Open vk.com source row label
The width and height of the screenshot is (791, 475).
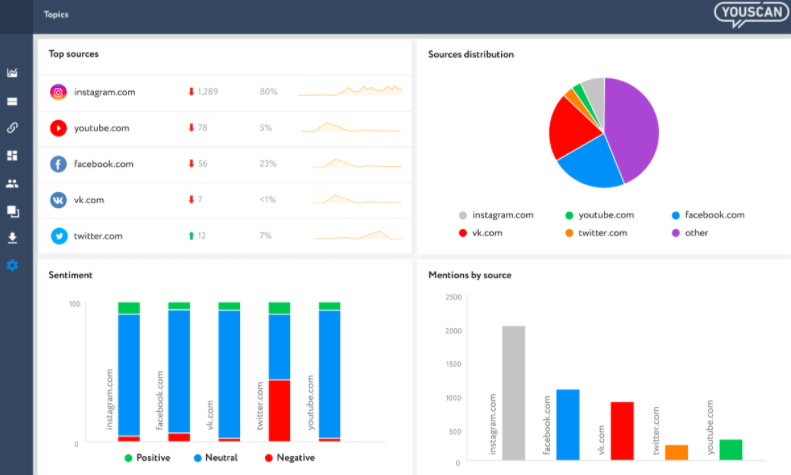tap(89, 200)
